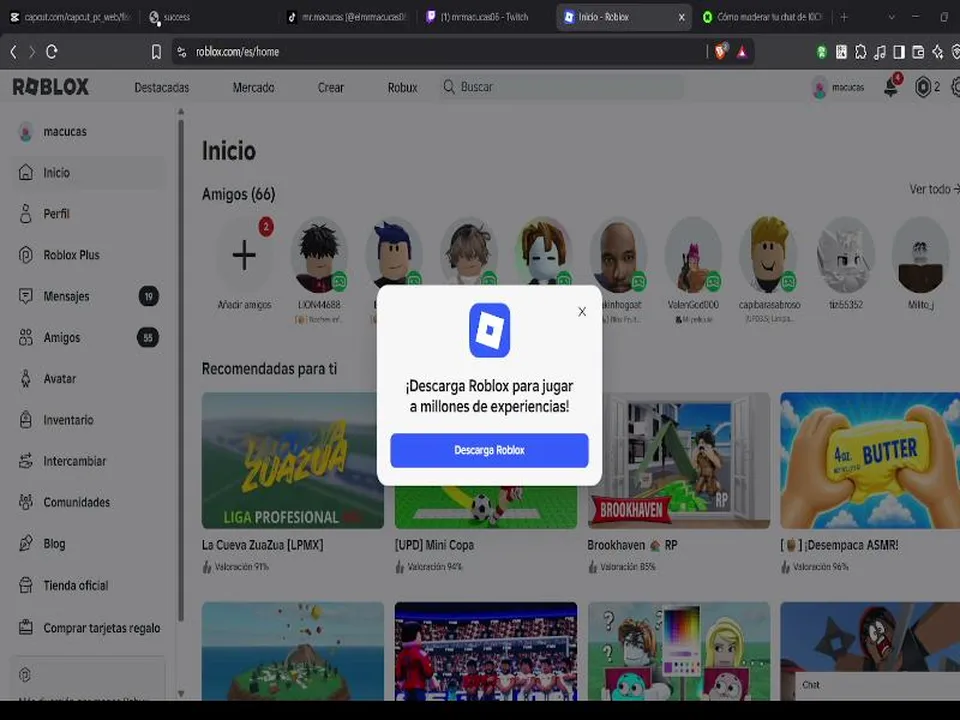The height and width of the screenshot is (720, 960).
Task: Open macucas profile in header
Action: pyautogui.click(x=838, y=88)
